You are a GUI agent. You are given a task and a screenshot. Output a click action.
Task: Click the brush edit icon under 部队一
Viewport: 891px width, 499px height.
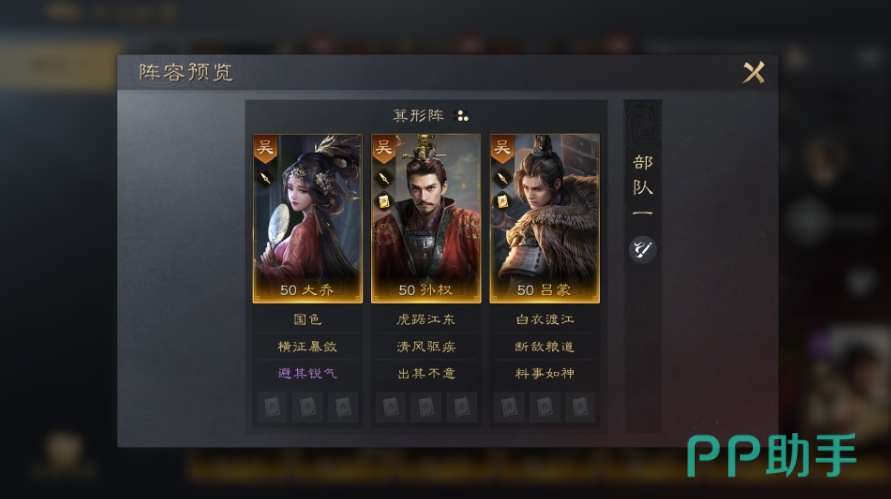[x=643, y=250]
